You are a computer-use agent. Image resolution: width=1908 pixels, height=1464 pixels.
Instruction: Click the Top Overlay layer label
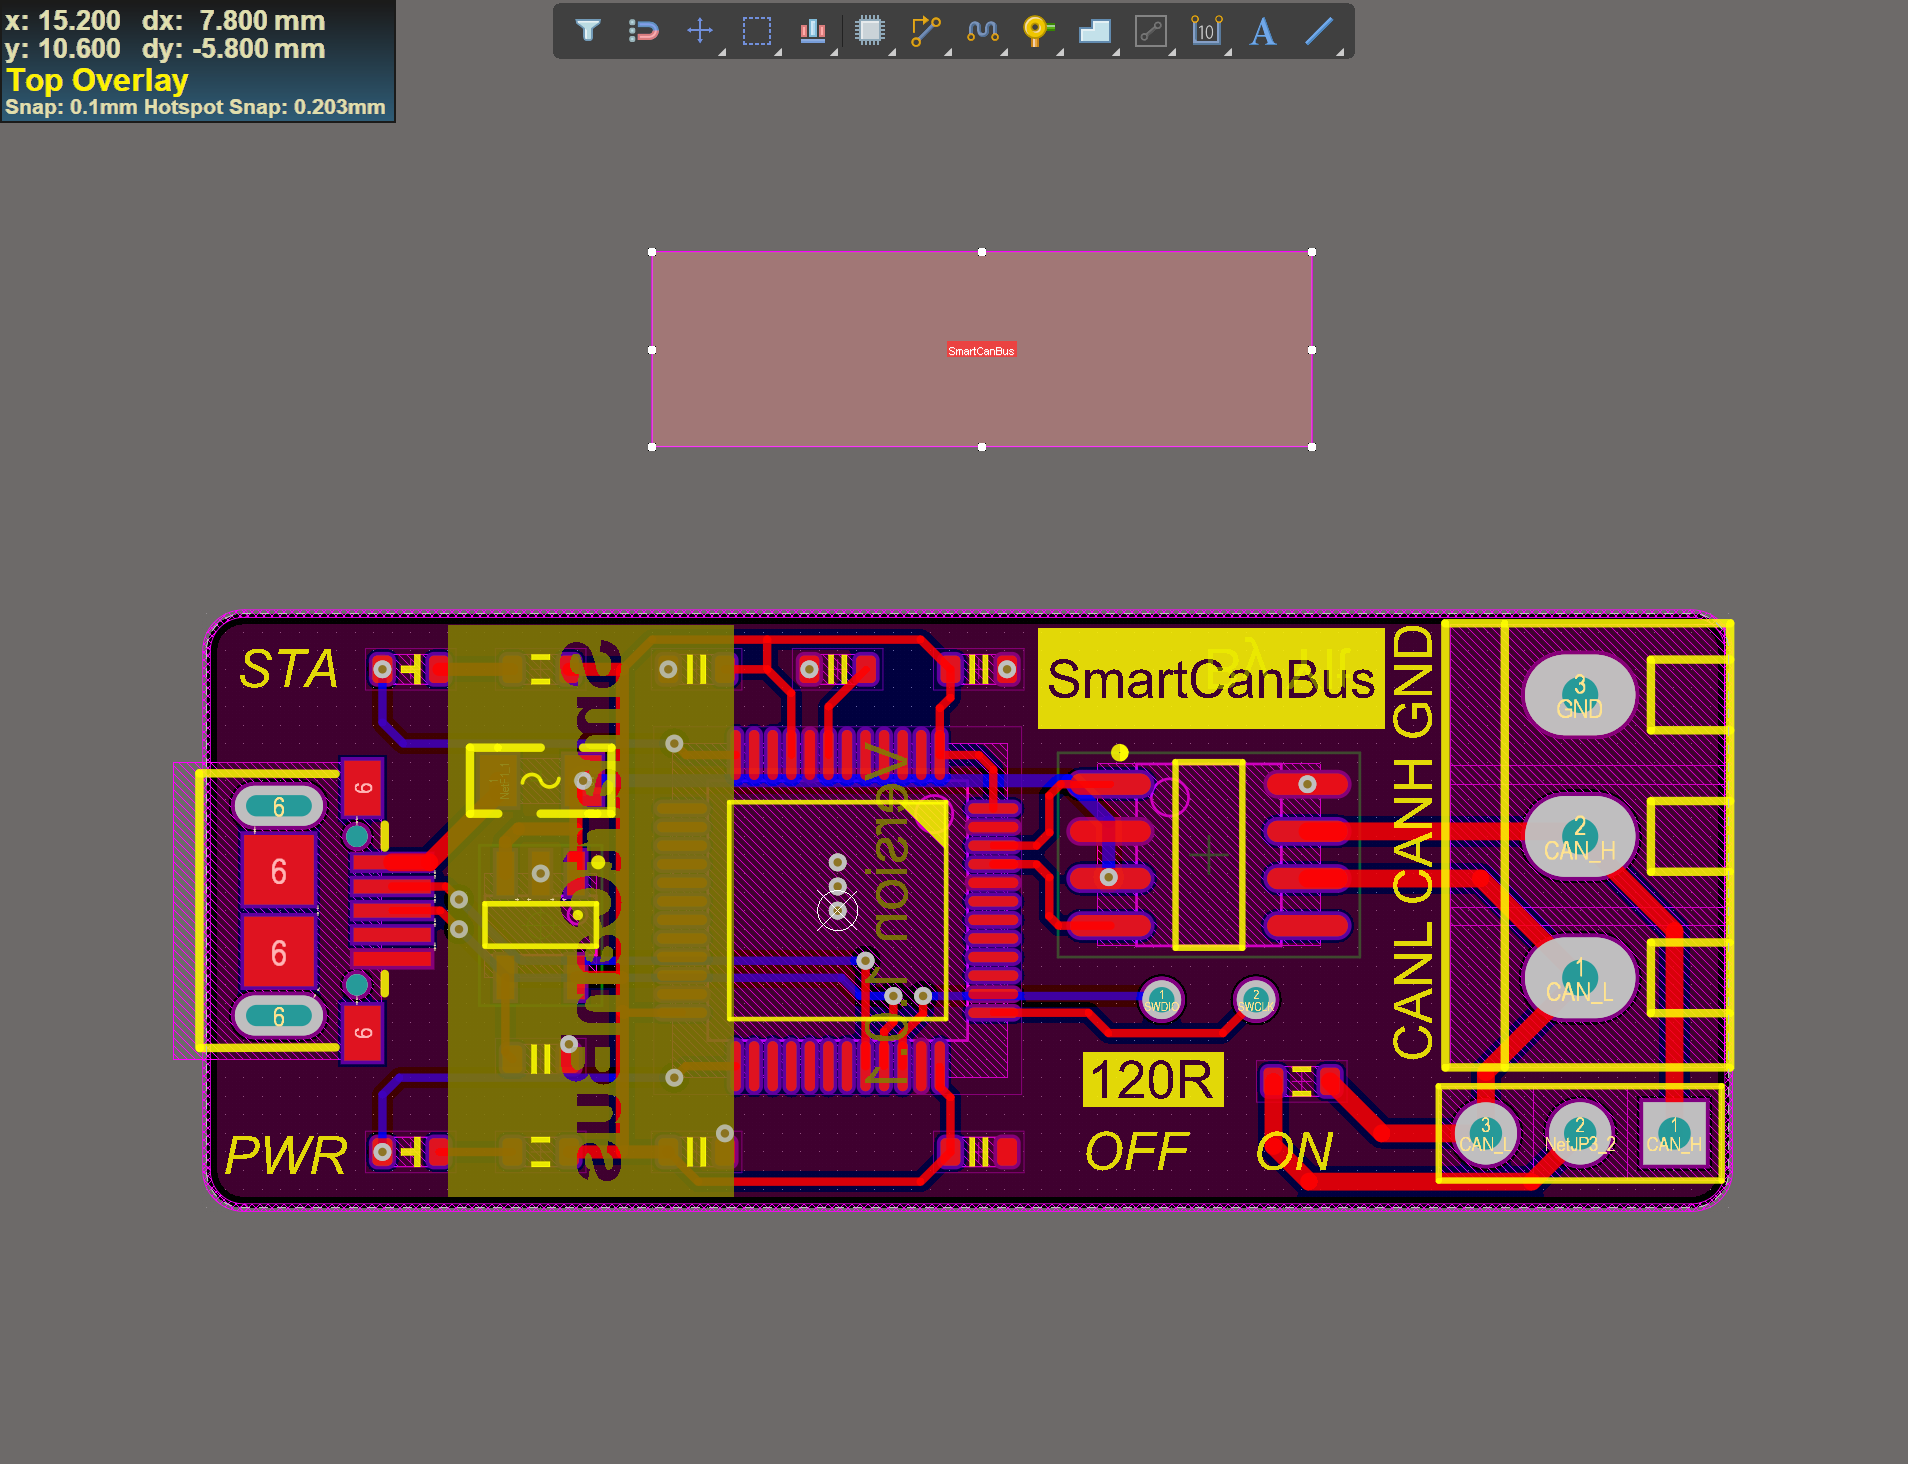point(97,80)
